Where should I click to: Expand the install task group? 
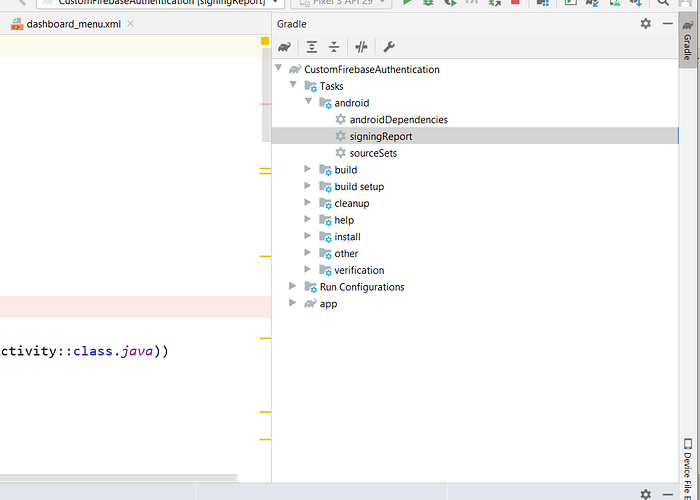[308, 236]
